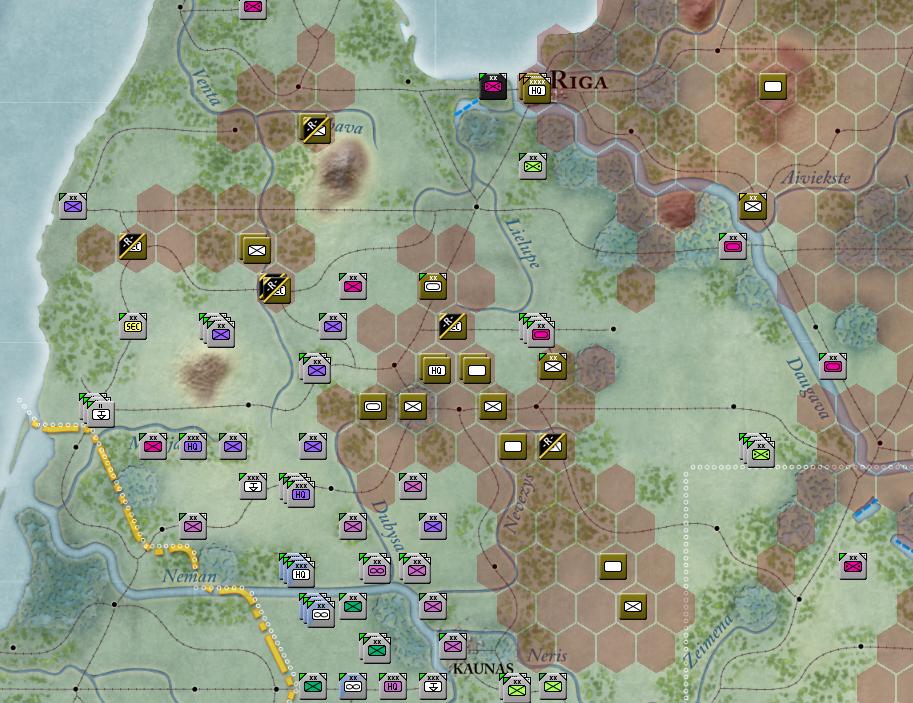Select black counter with pink infantry symbol near Riga
Image resolution: width=913 pixels, height=703 pixels.
coord(493,86)
